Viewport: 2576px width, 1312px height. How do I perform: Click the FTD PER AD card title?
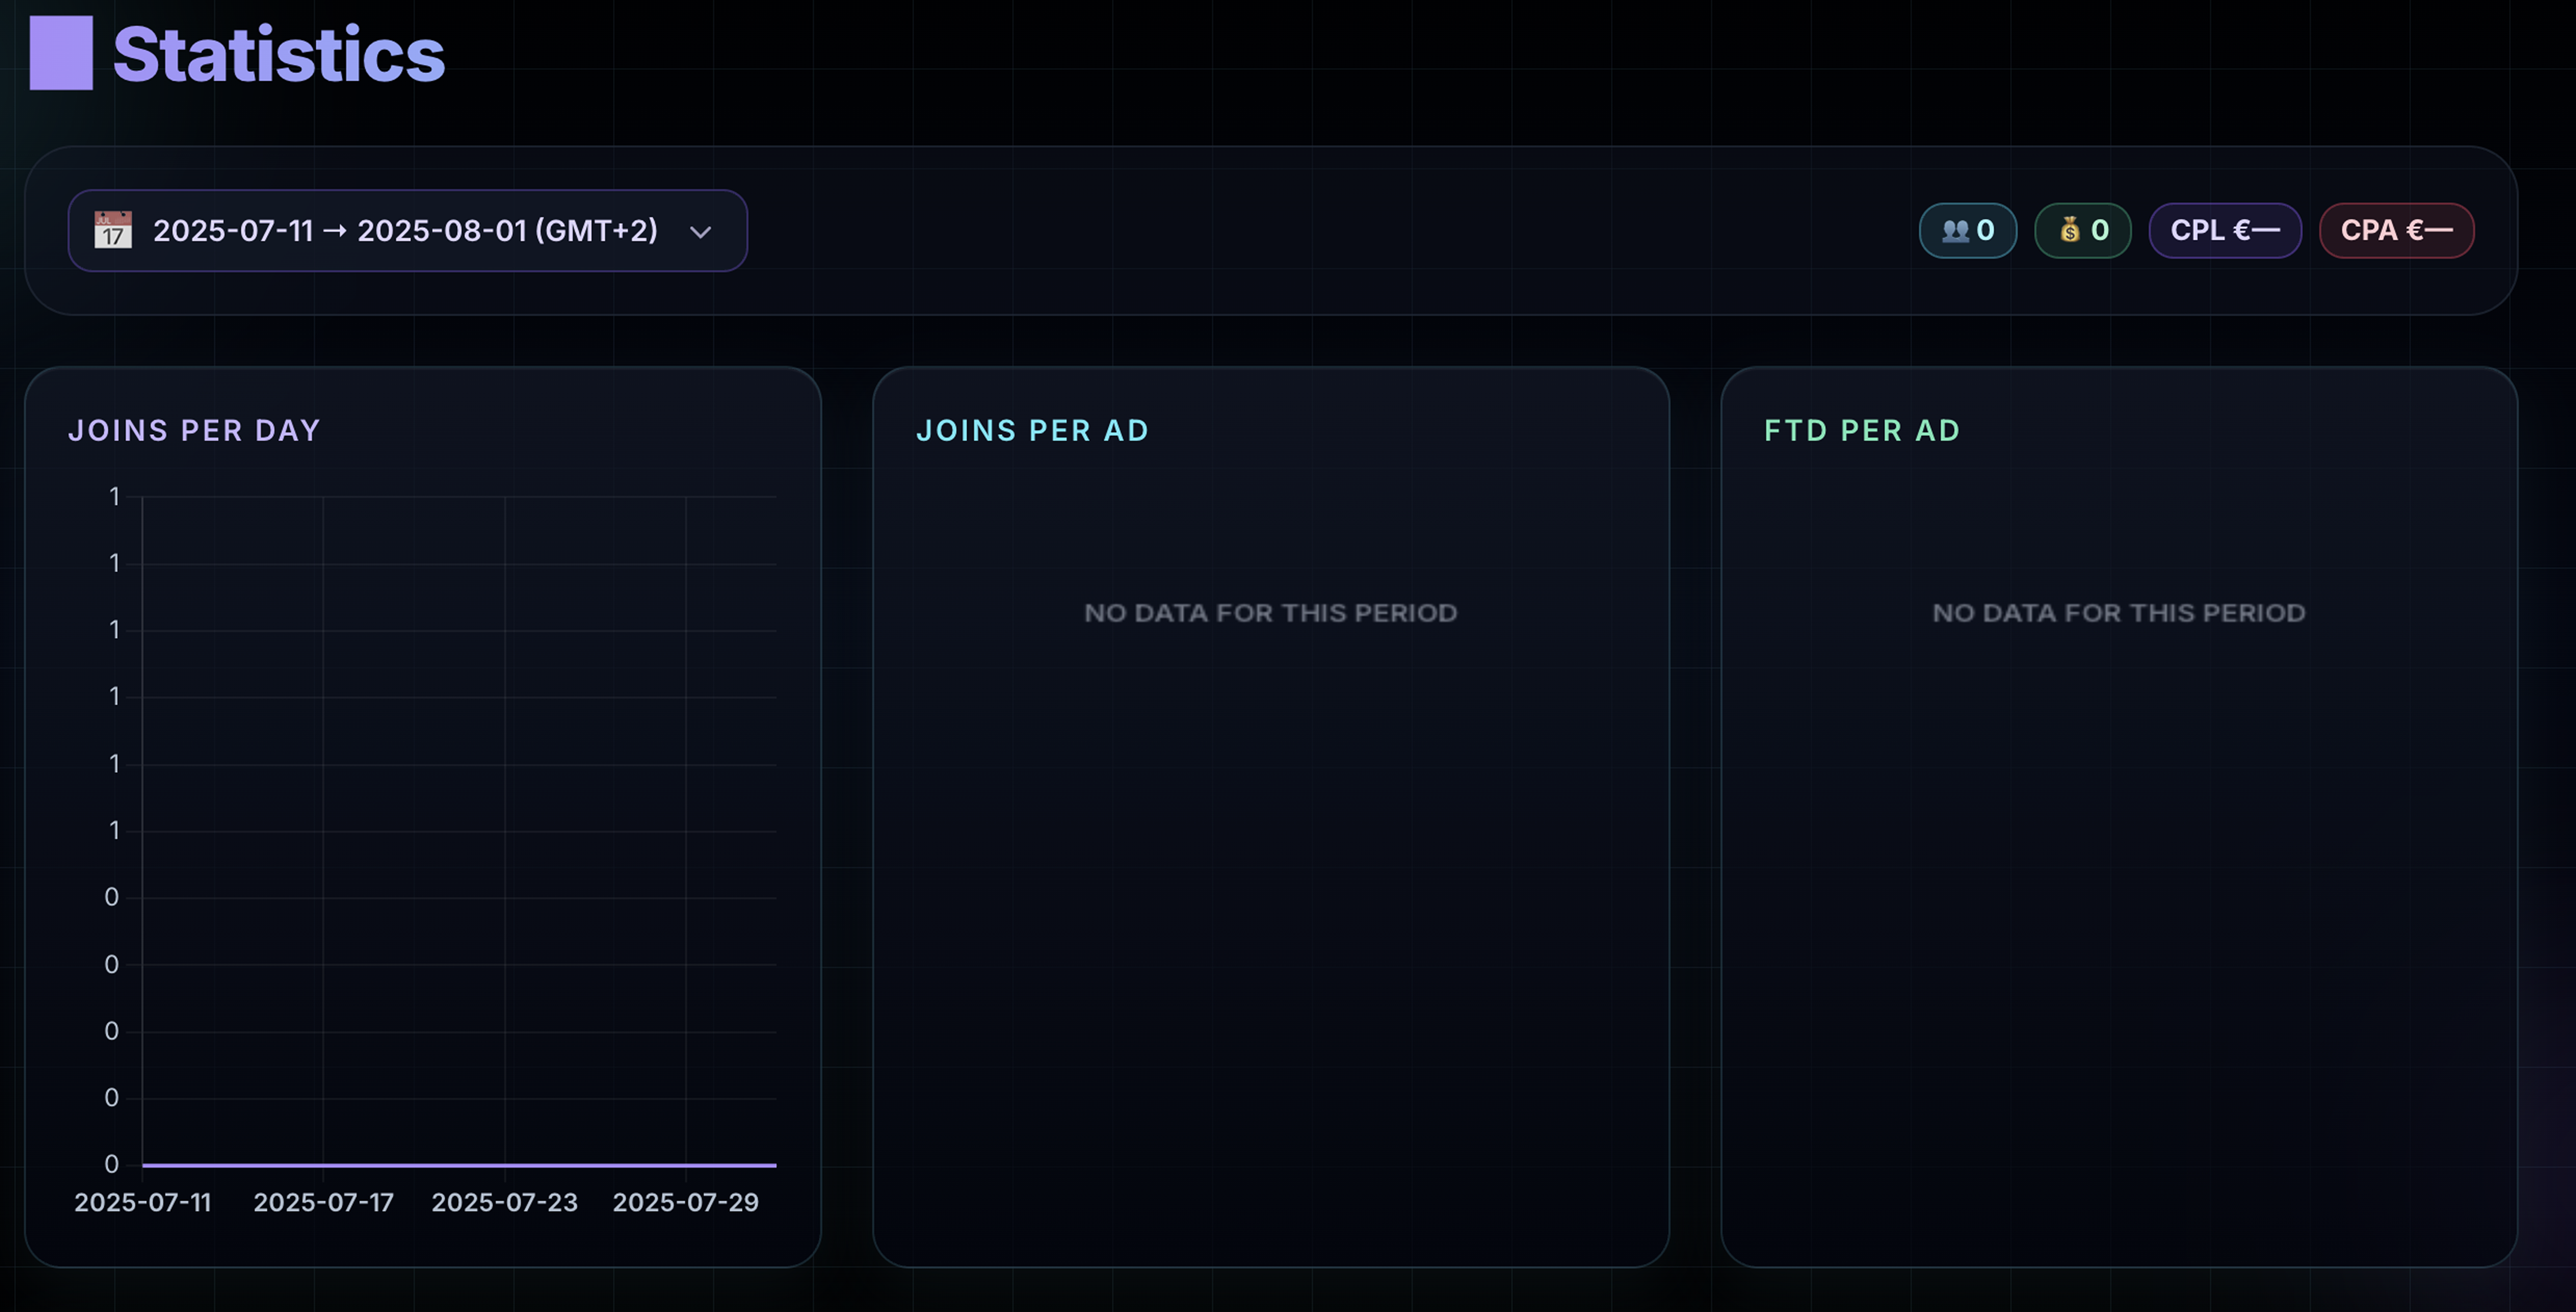(1862, 431)
